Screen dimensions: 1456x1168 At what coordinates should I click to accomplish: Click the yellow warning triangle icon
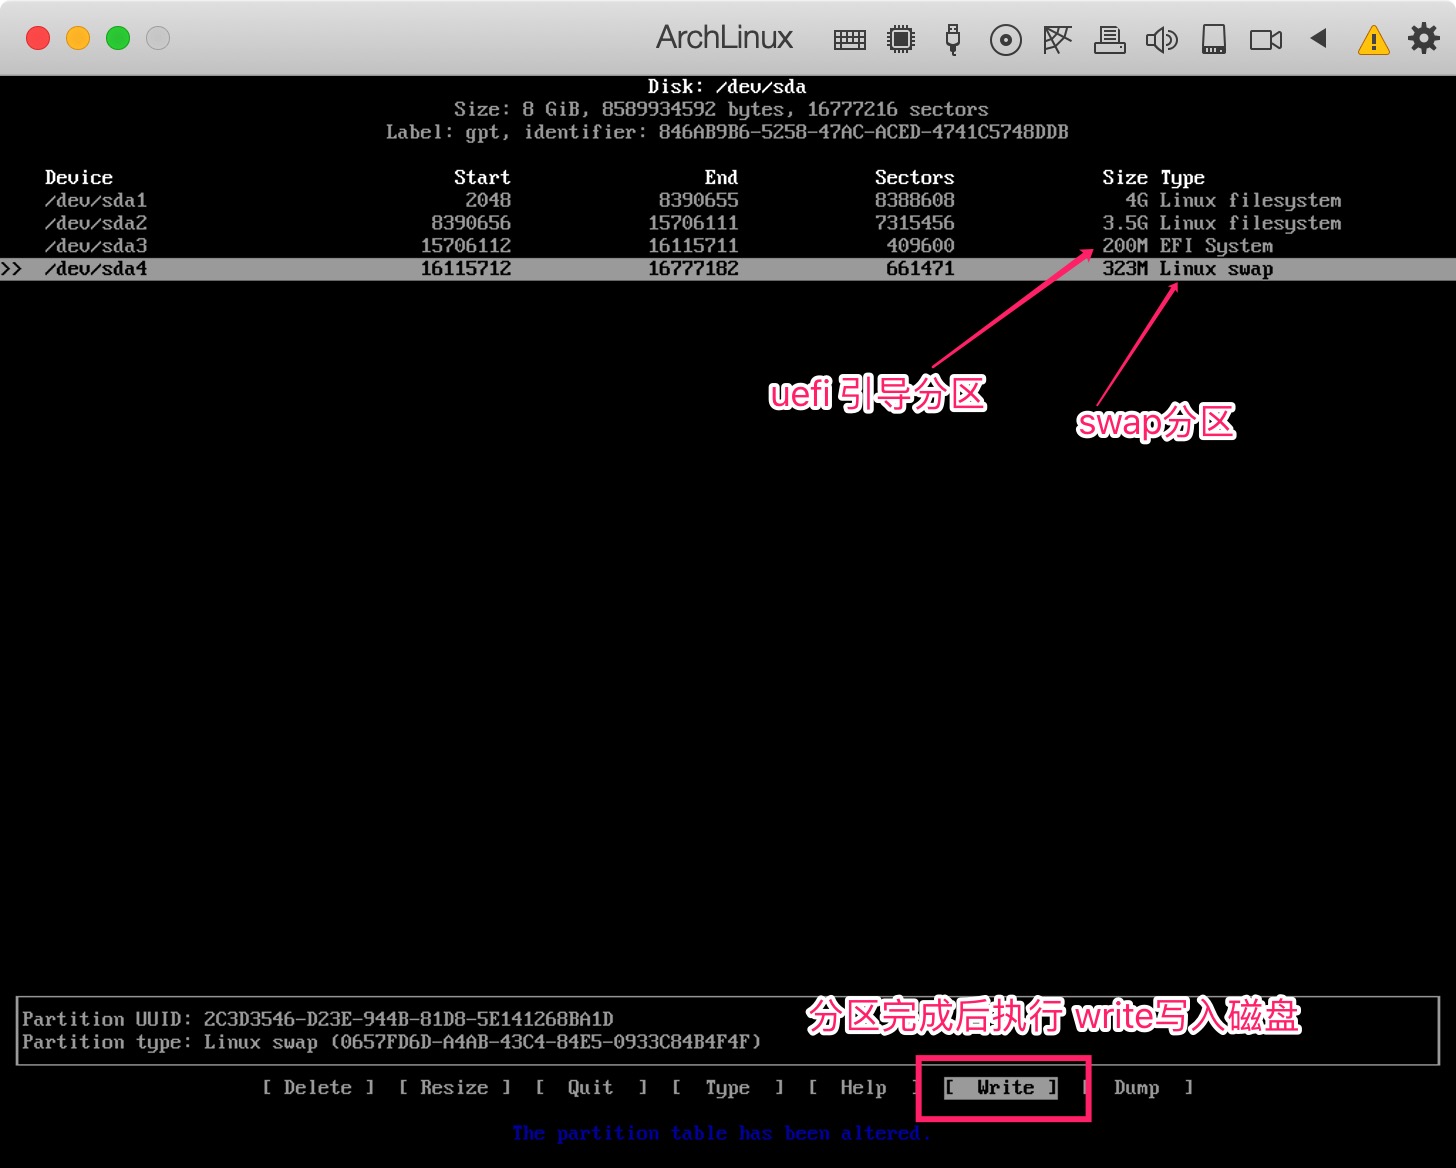1373,40
